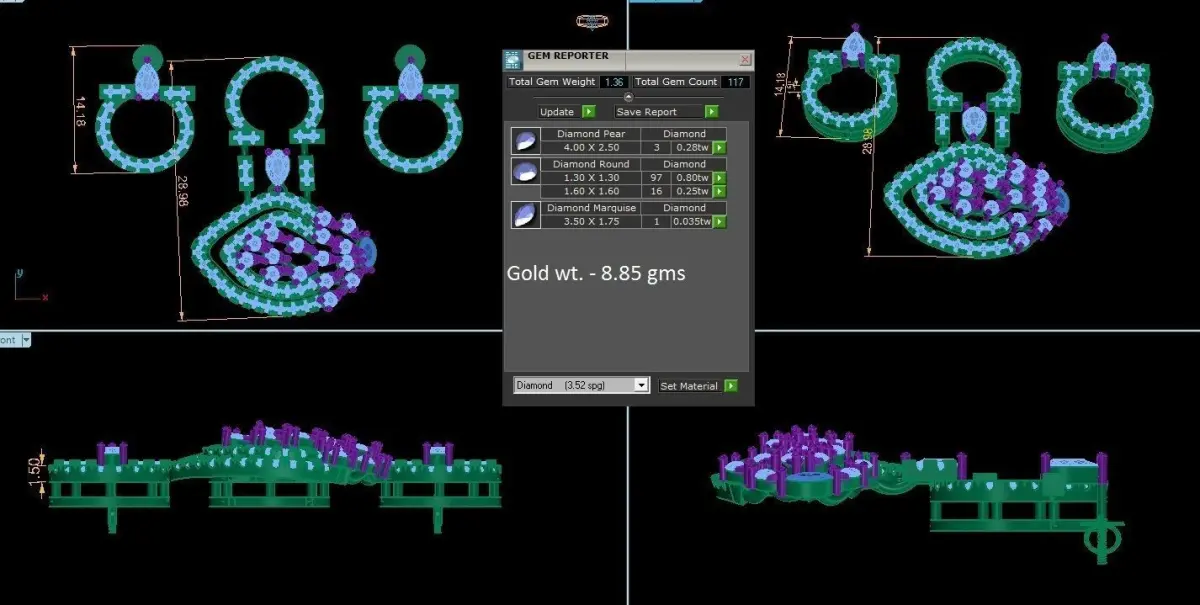Click the Total Gem Weight value 1.36
The width and height of the screenshot is (1200, 605).
[x=614, y=82]
